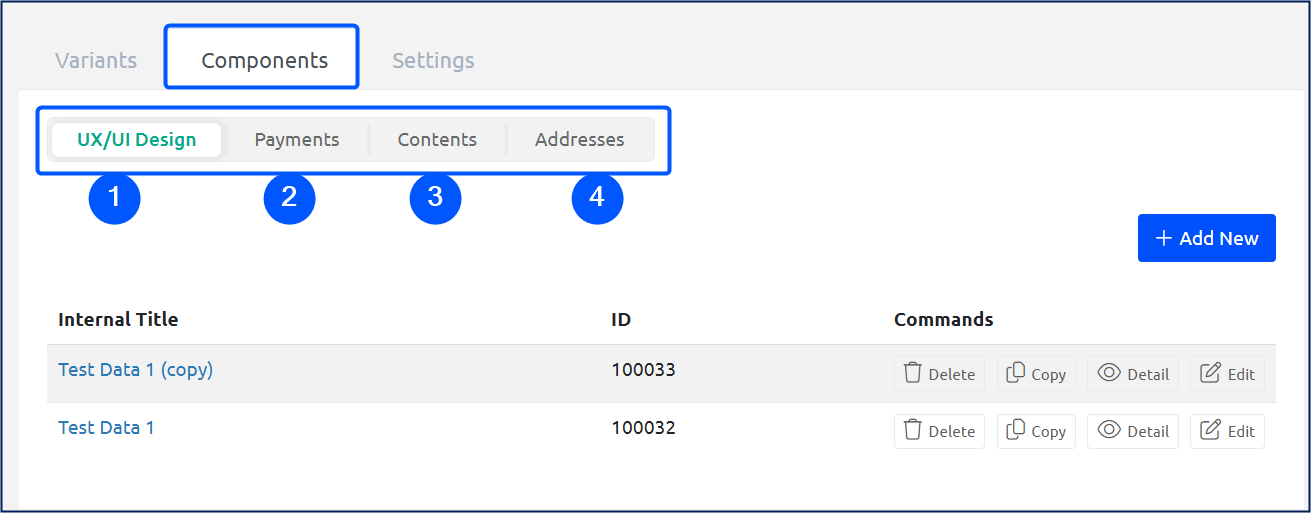Open the Test Data 1 (copy) link
This screenshot has width=1311, height=513.
136,370
